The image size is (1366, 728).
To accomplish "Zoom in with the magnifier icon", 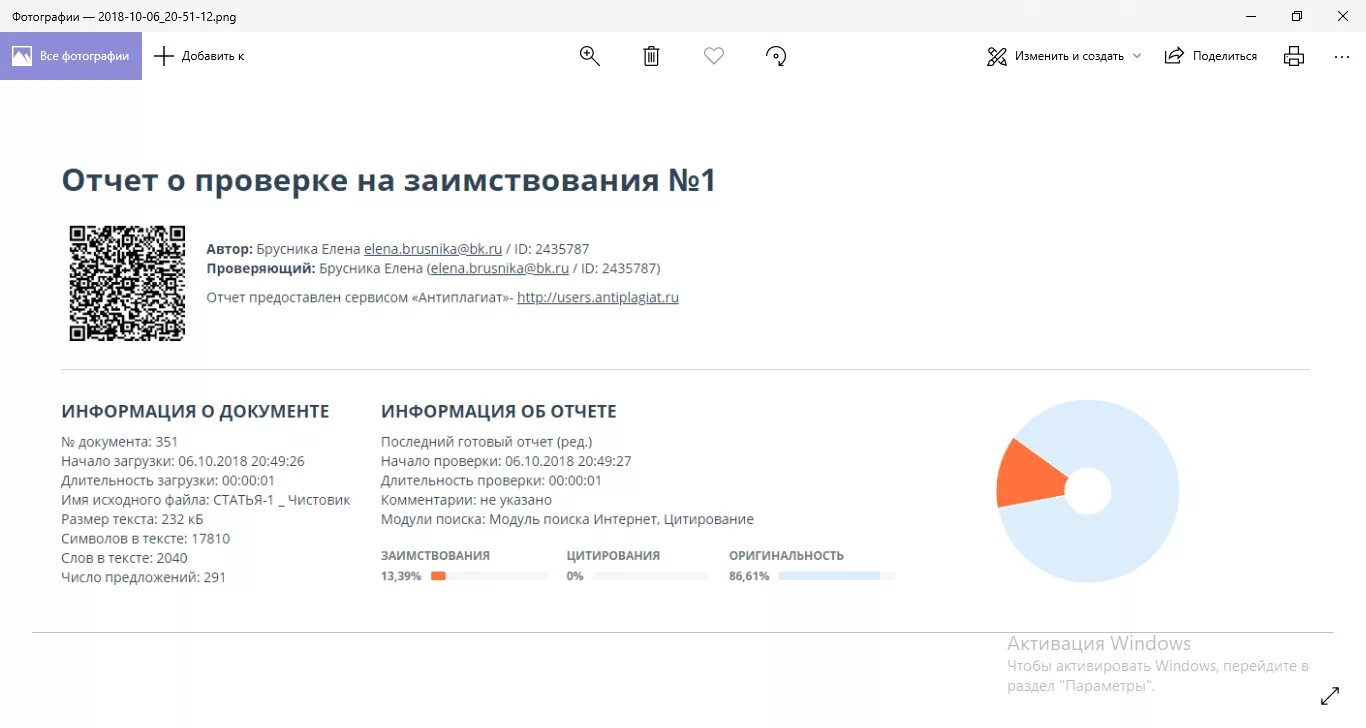I will click(x=590, y=56).
